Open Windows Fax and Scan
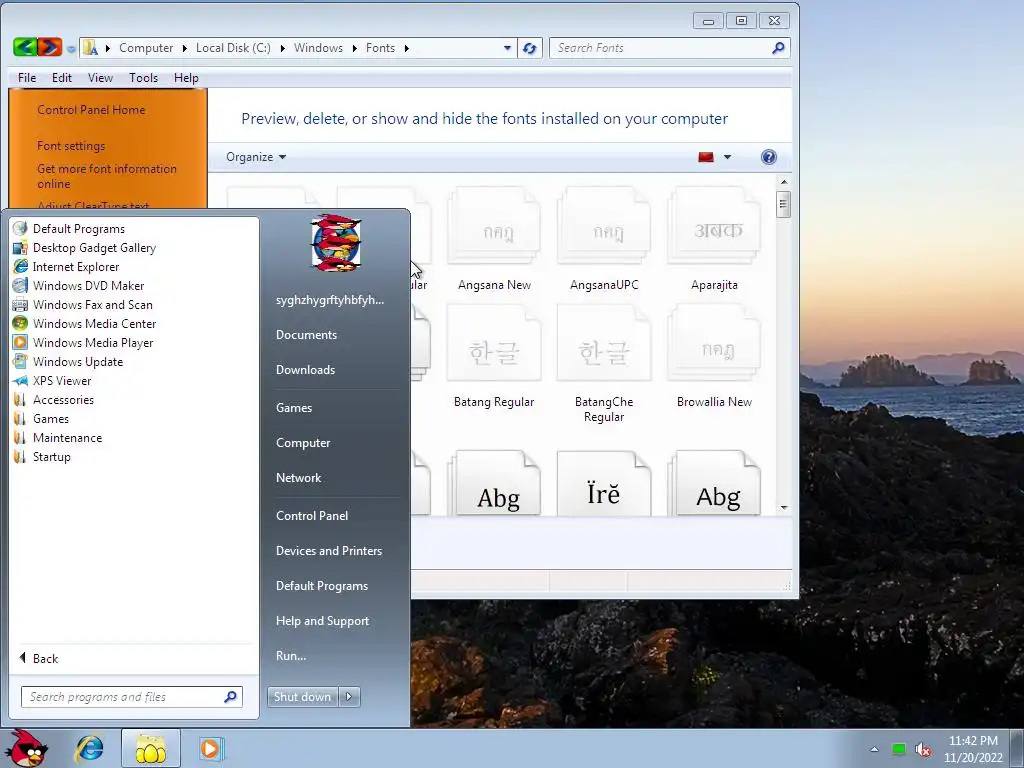This screenshot has height=768, width=1024. point(93,304)
